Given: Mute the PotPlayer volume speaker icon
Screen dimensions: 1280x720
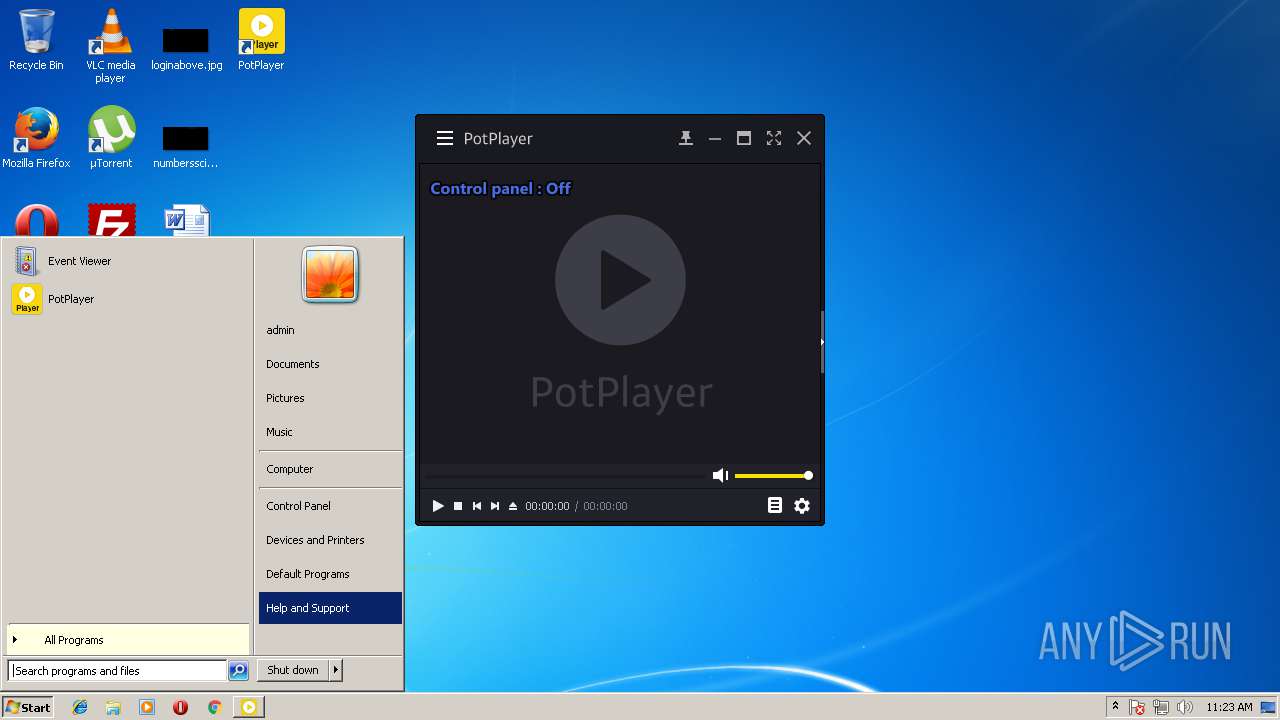Looking at the screenshot, I should [720, 476].
